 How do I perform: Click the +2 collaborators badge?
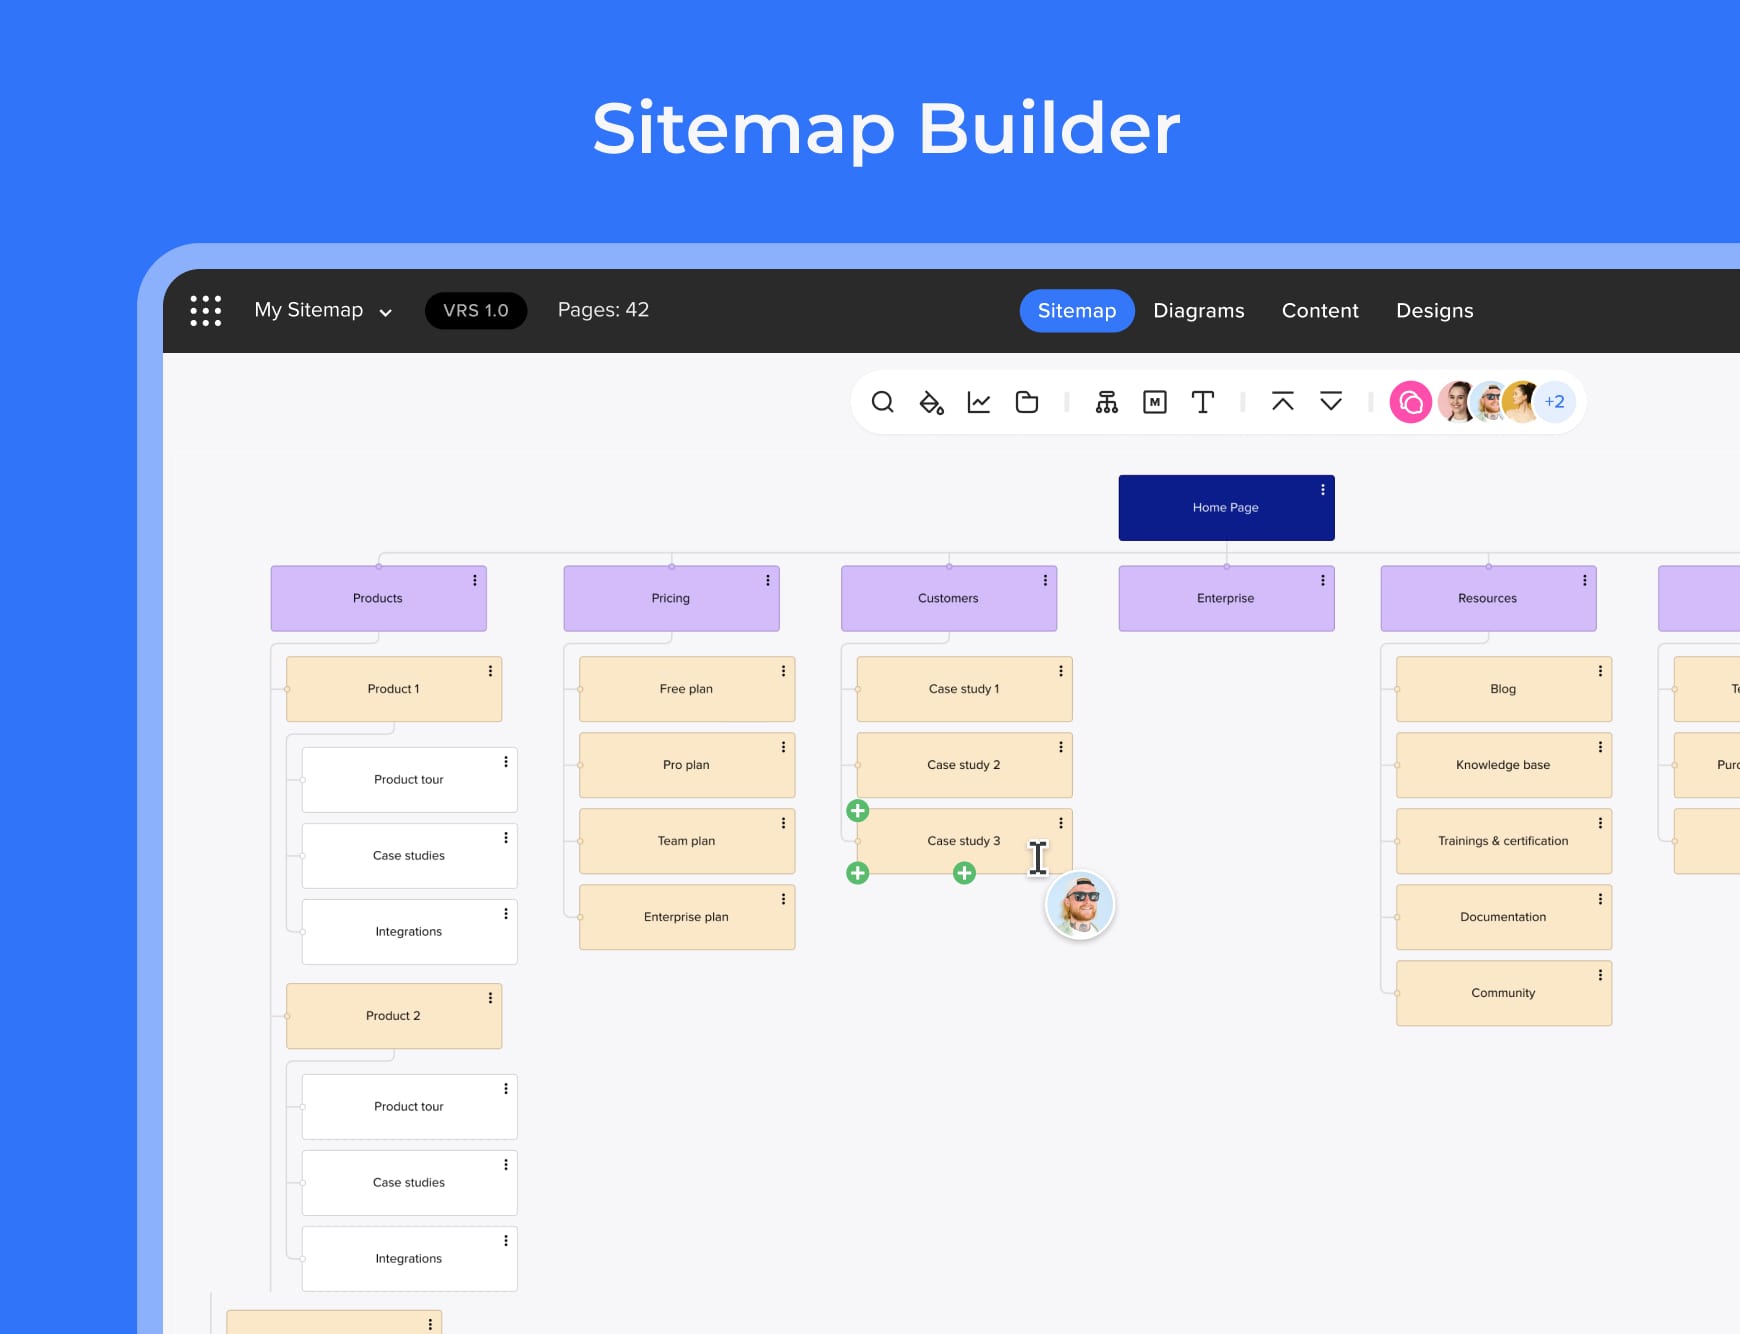click(1555, 402)
